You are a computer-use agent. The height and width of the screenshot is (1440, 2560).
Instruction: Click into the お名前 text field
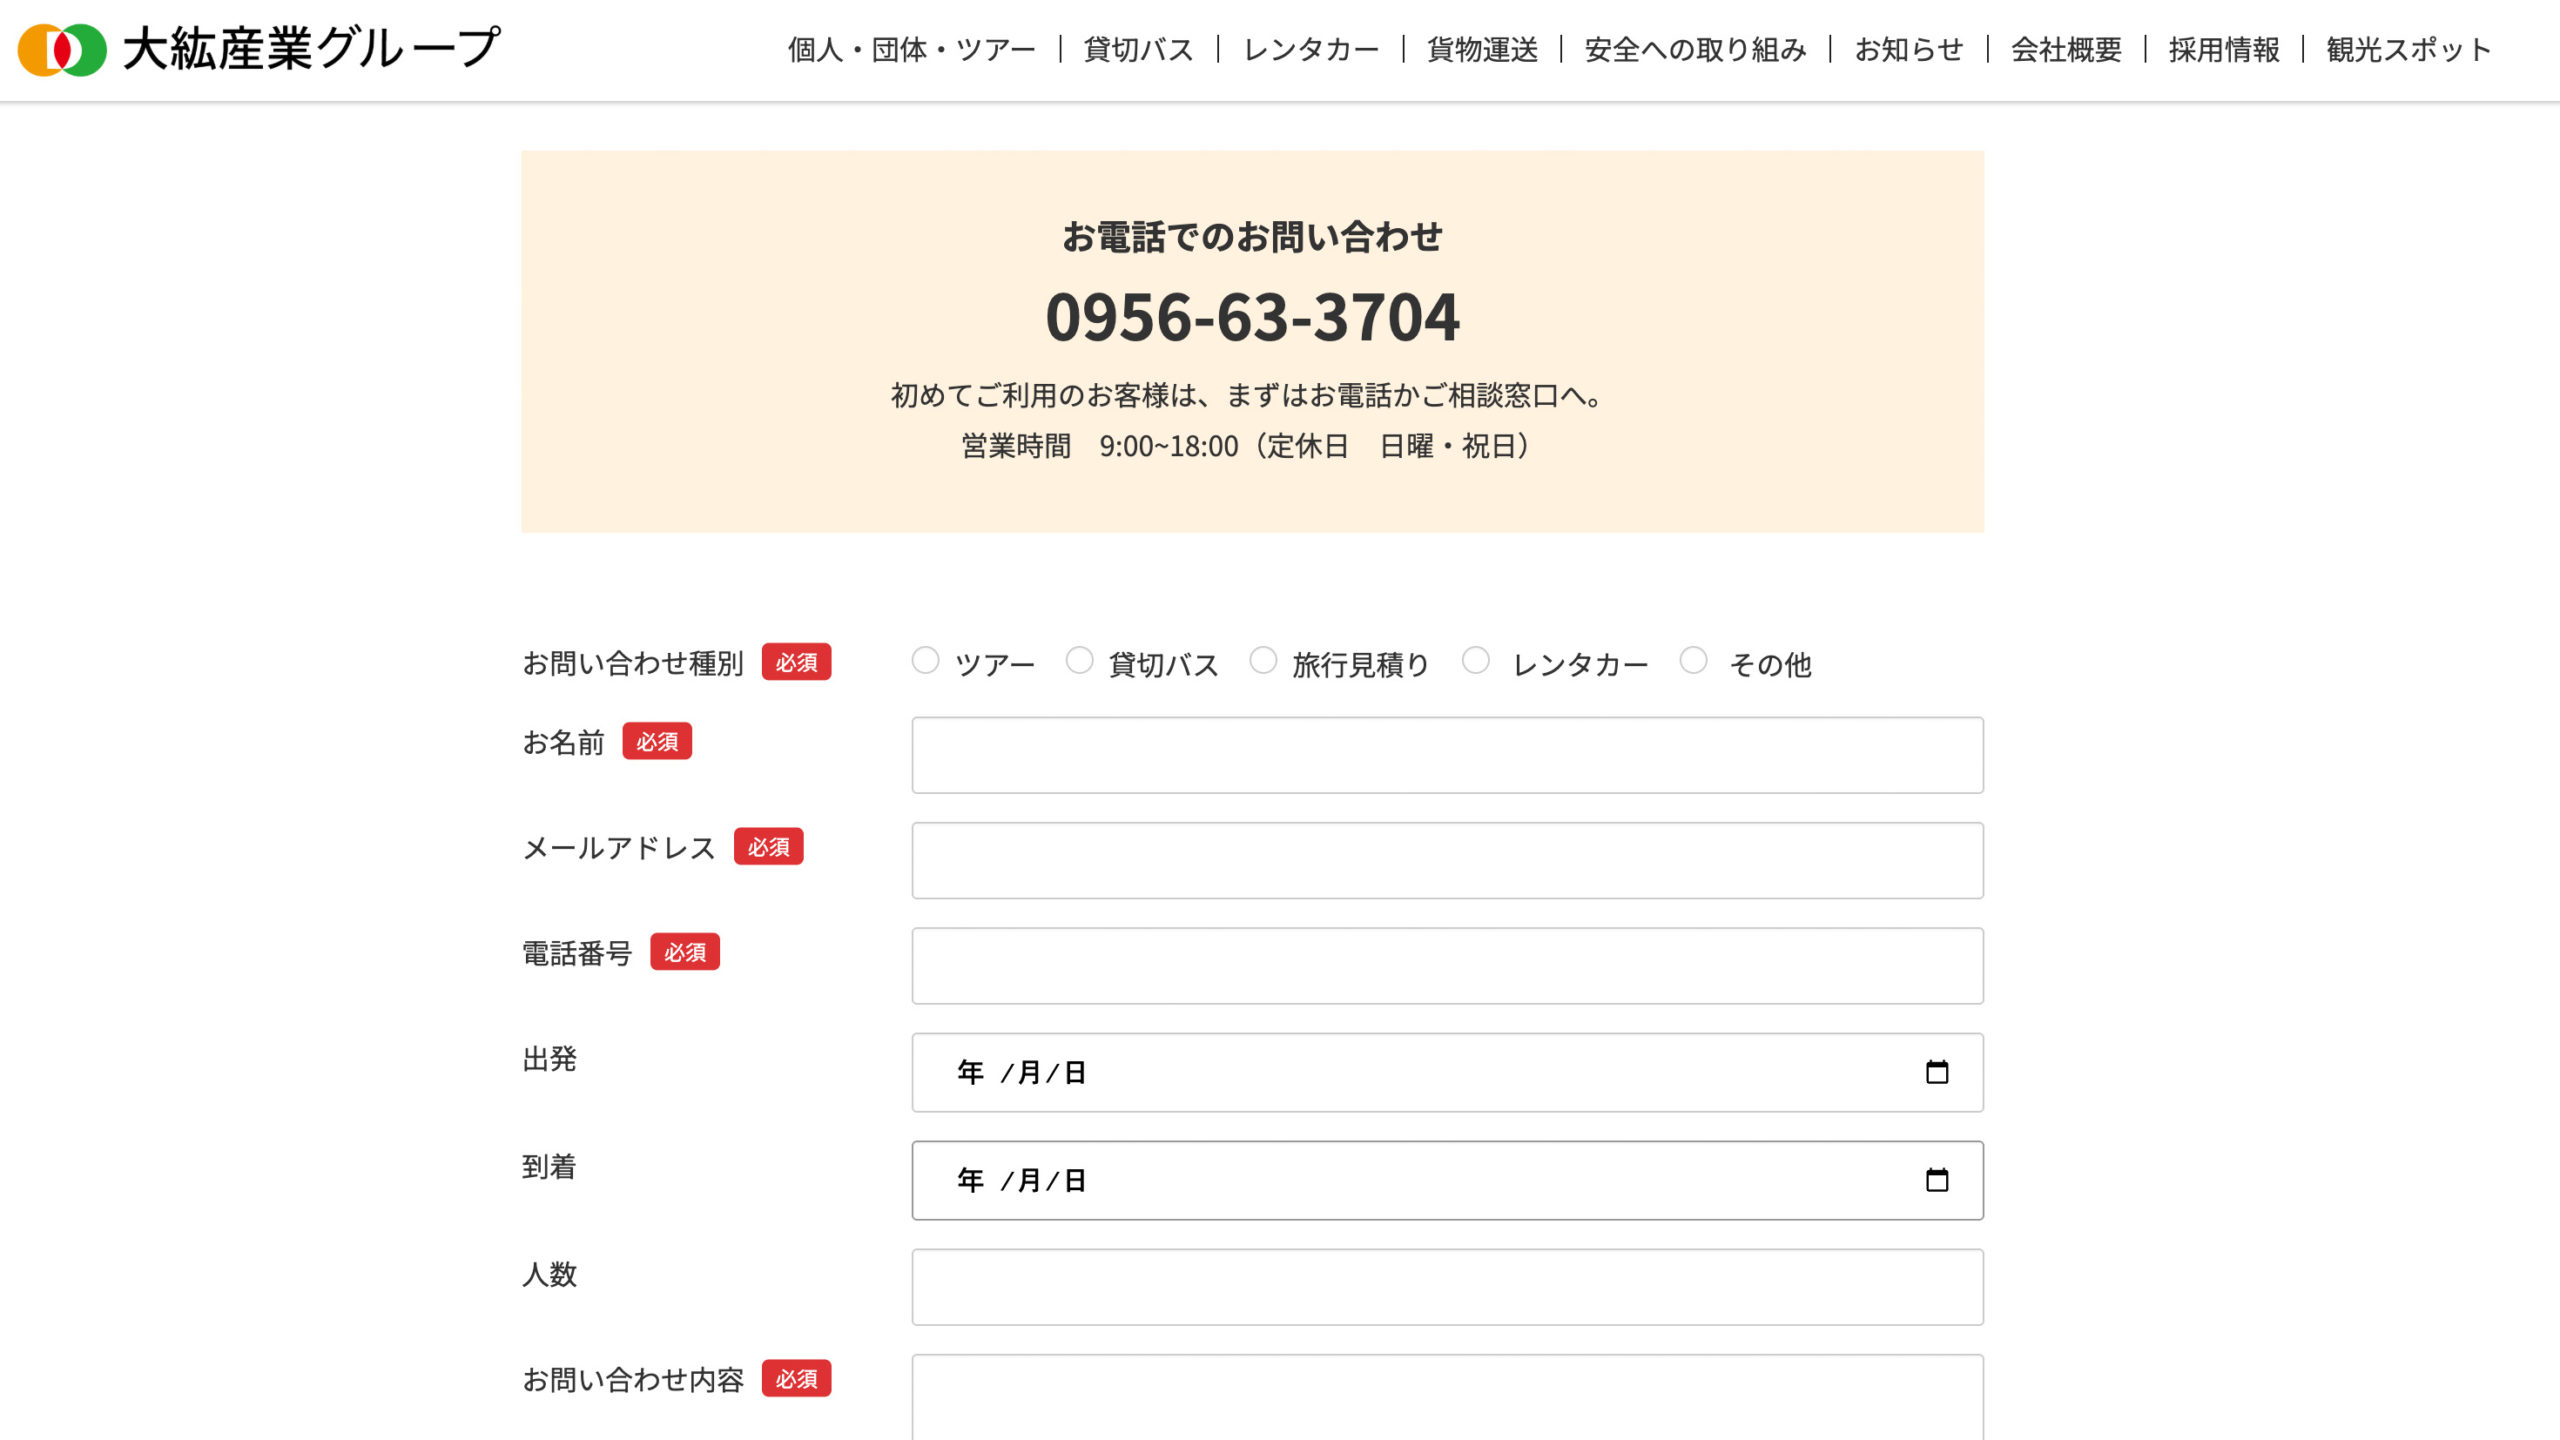pos(1447,755)
